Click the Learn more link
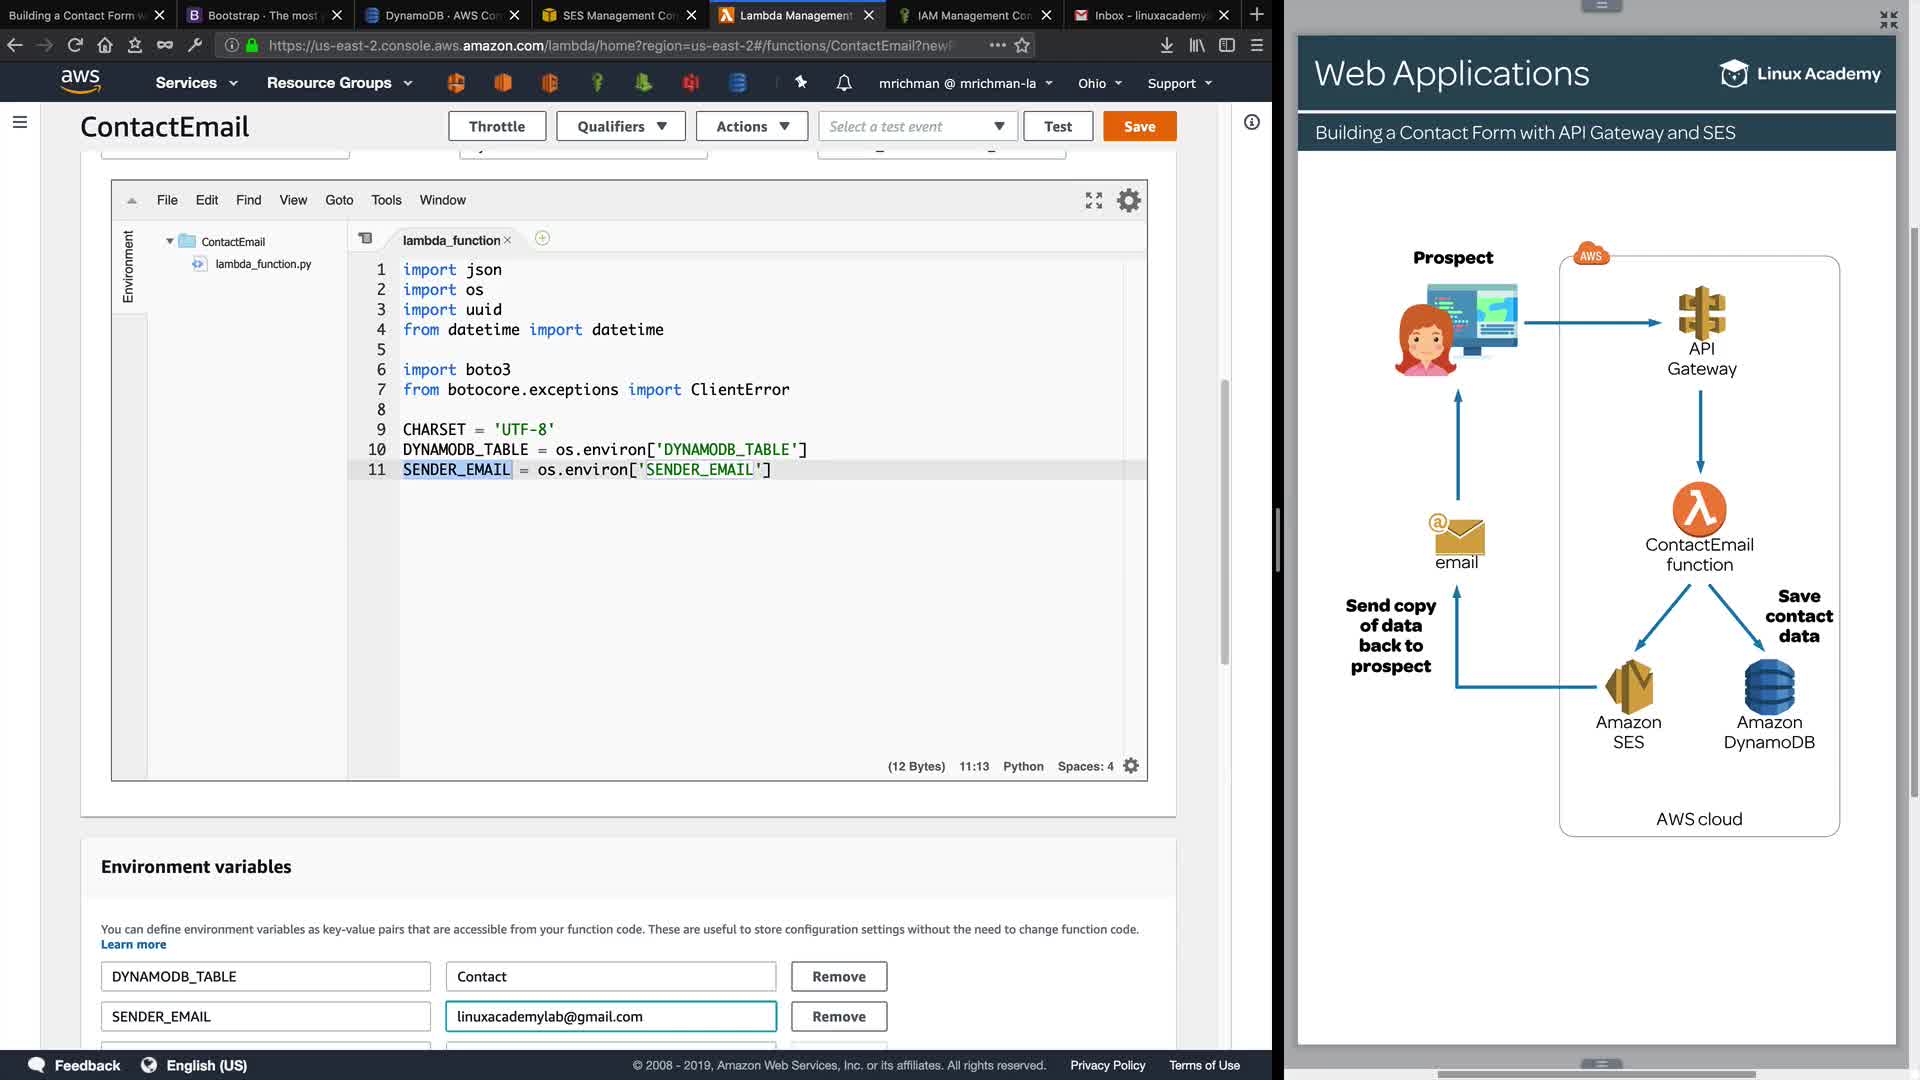The width and height of the screenshot is (1920, 1080). (133, 944)
